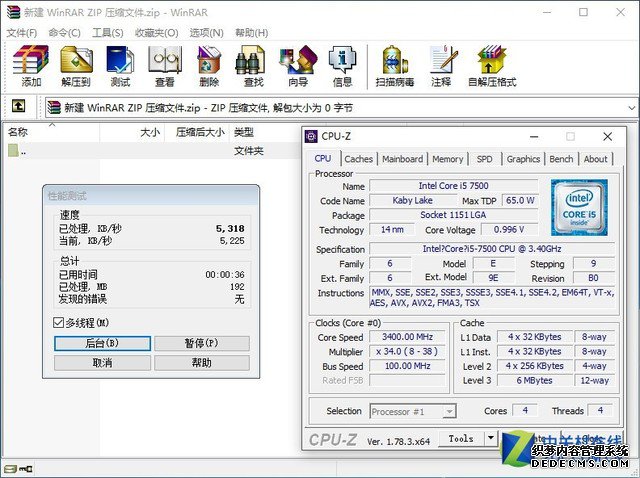The image size is (640, 478).
Task: Switch to the CPU-Z Graphics tab
Action: (x=523, y=159)
